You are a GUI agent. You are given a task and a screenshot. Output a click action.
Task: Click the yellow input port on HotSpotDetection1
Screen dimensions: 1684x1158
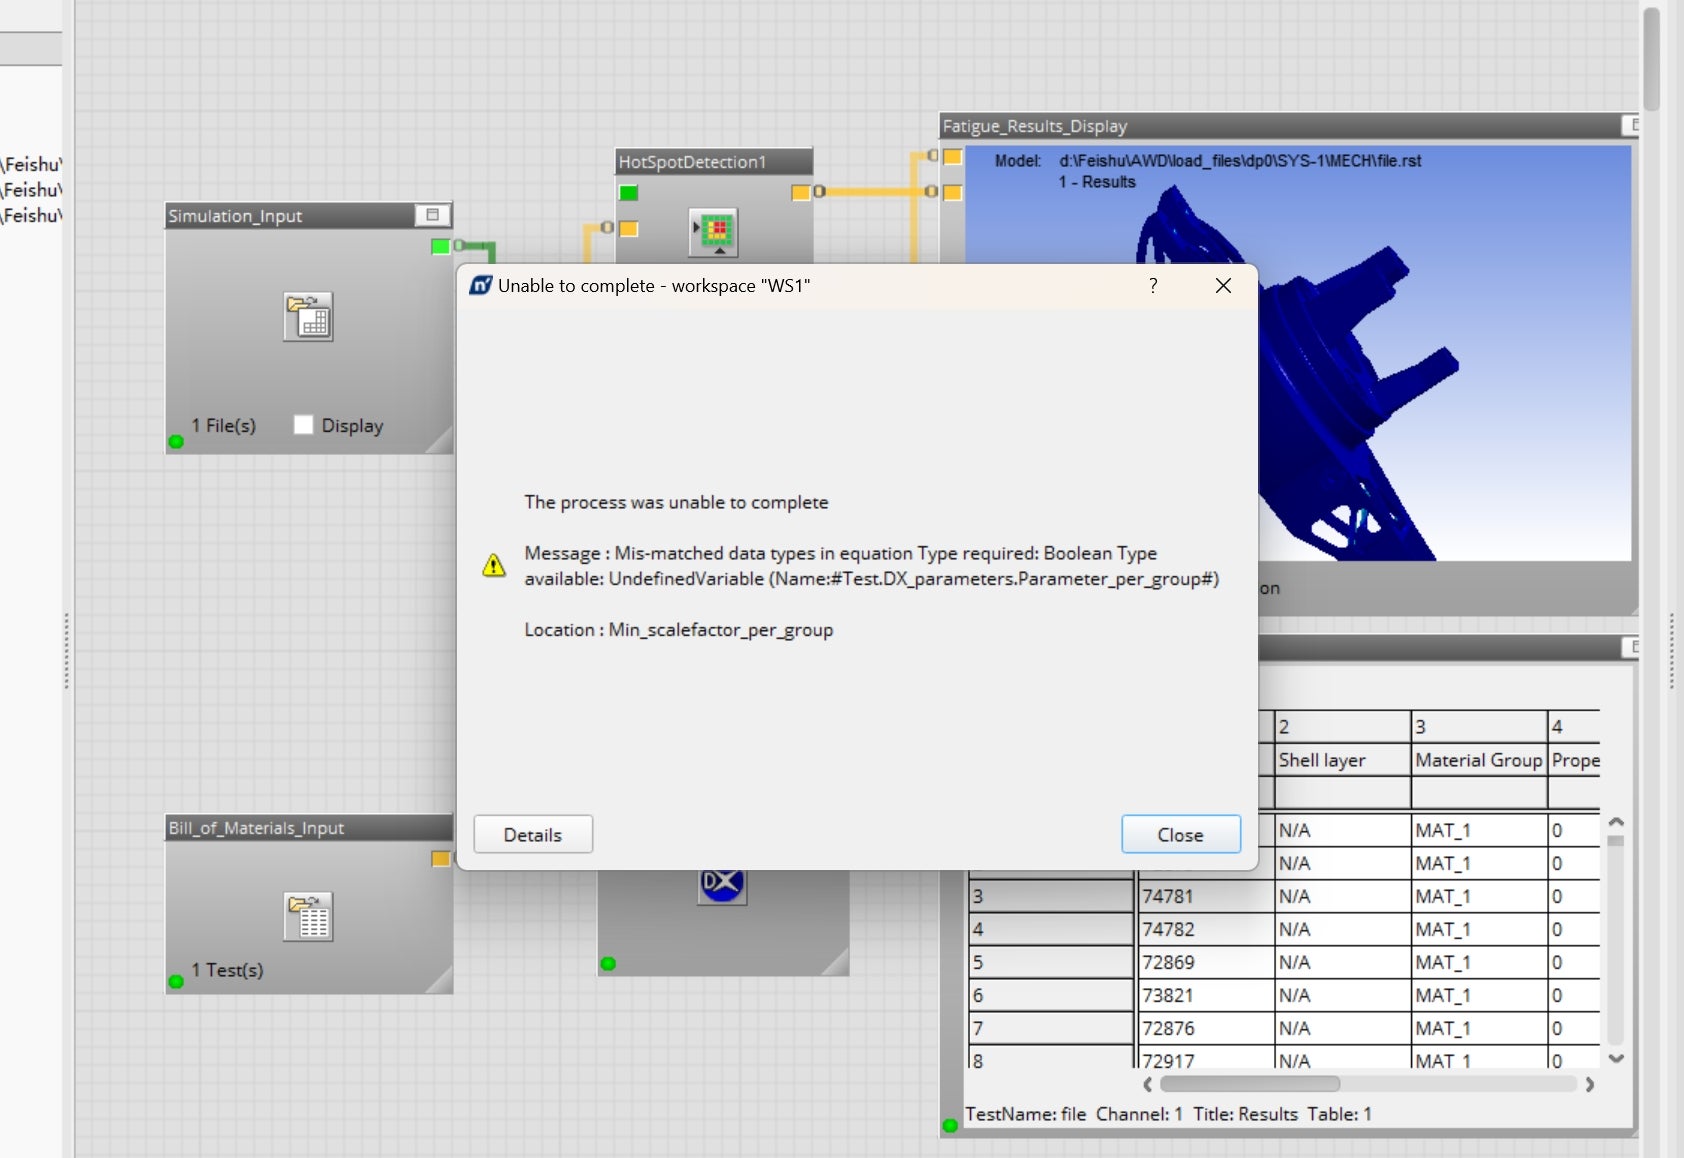pos(628,229)
